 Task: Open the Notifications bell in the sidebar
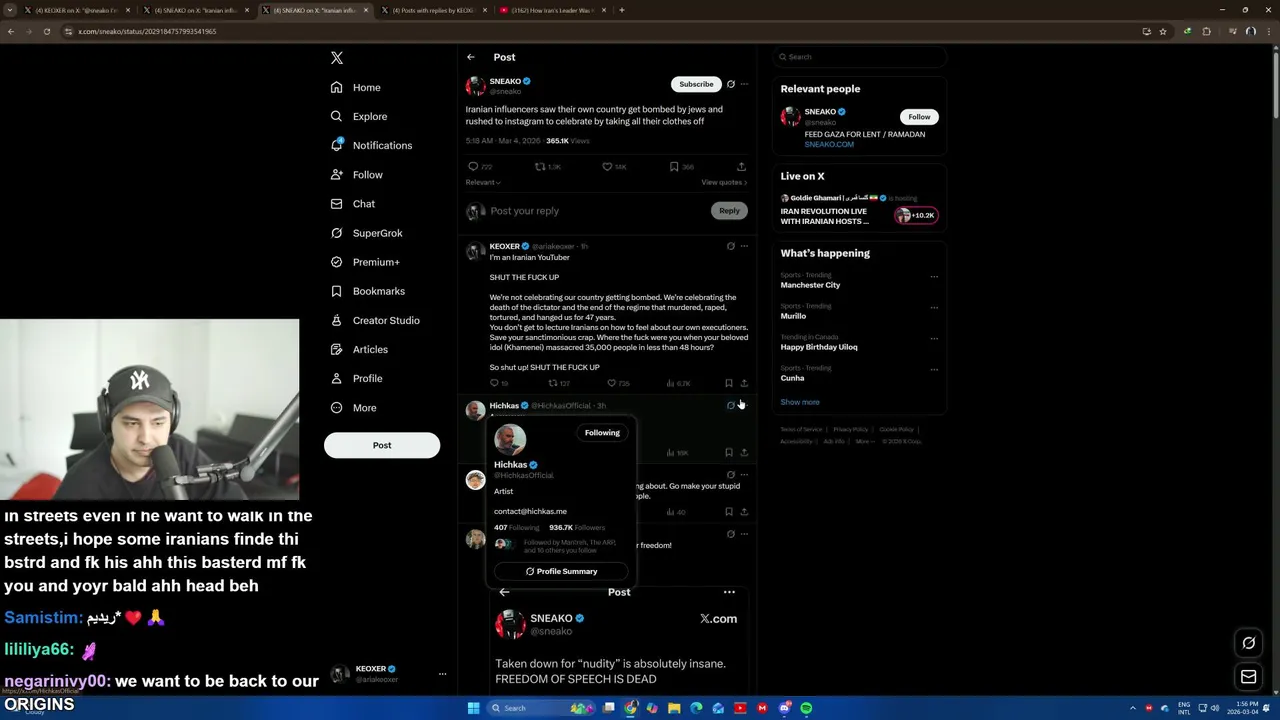coord(371,145)
